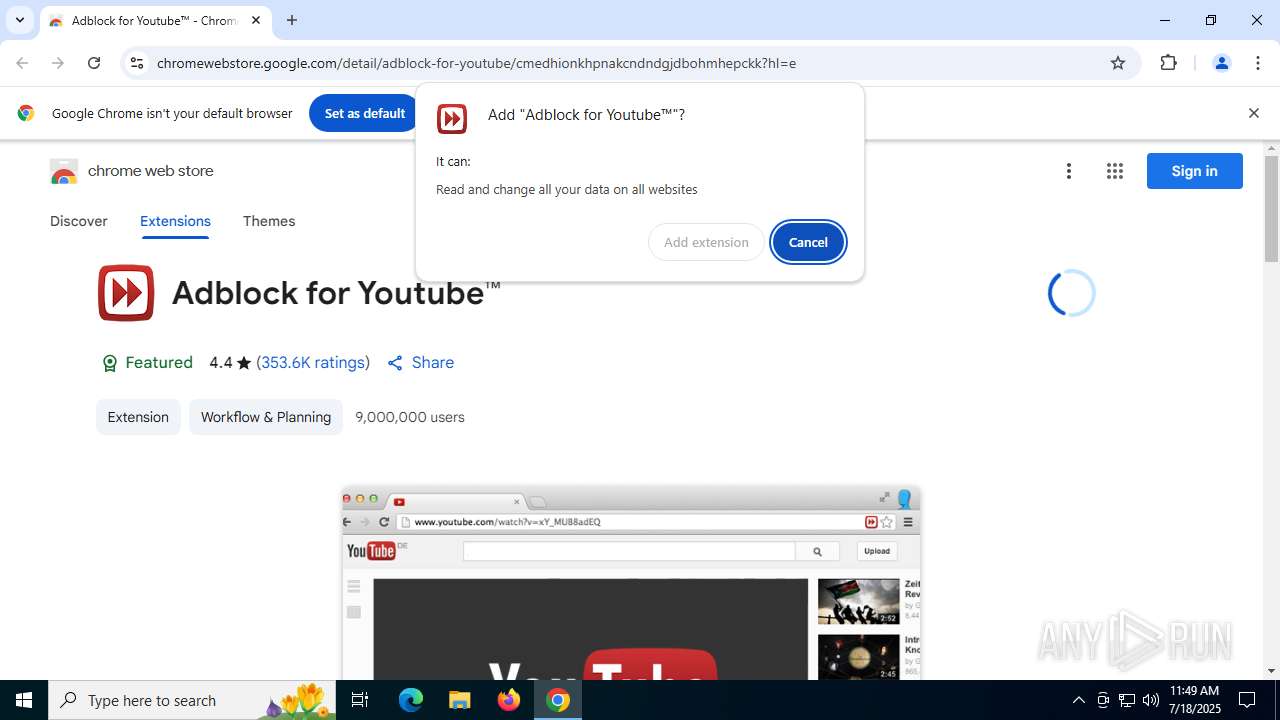Open a new browser tab

tap(292, 20)
